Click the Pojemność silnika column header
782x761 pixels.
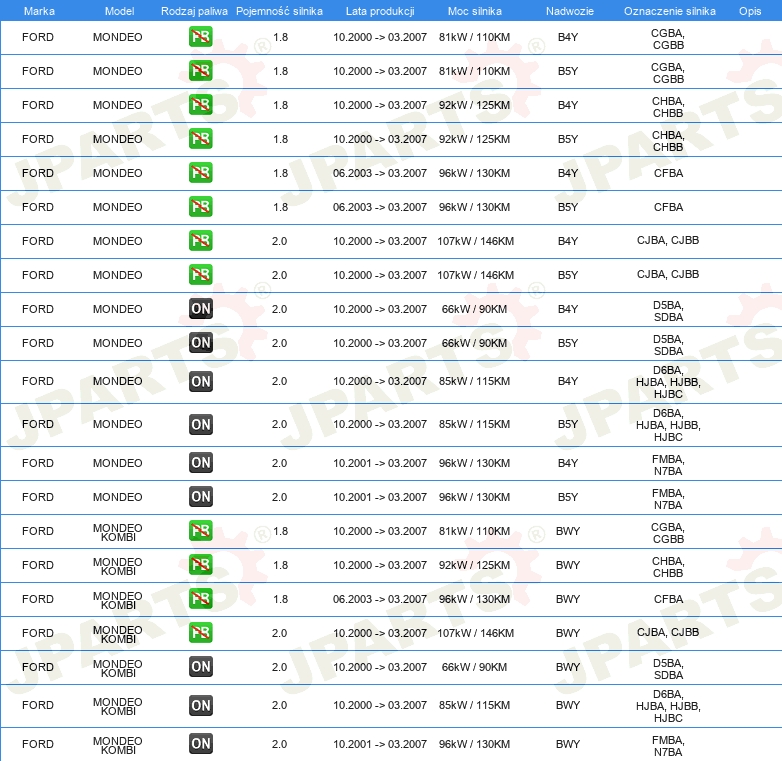click(279, 11)
